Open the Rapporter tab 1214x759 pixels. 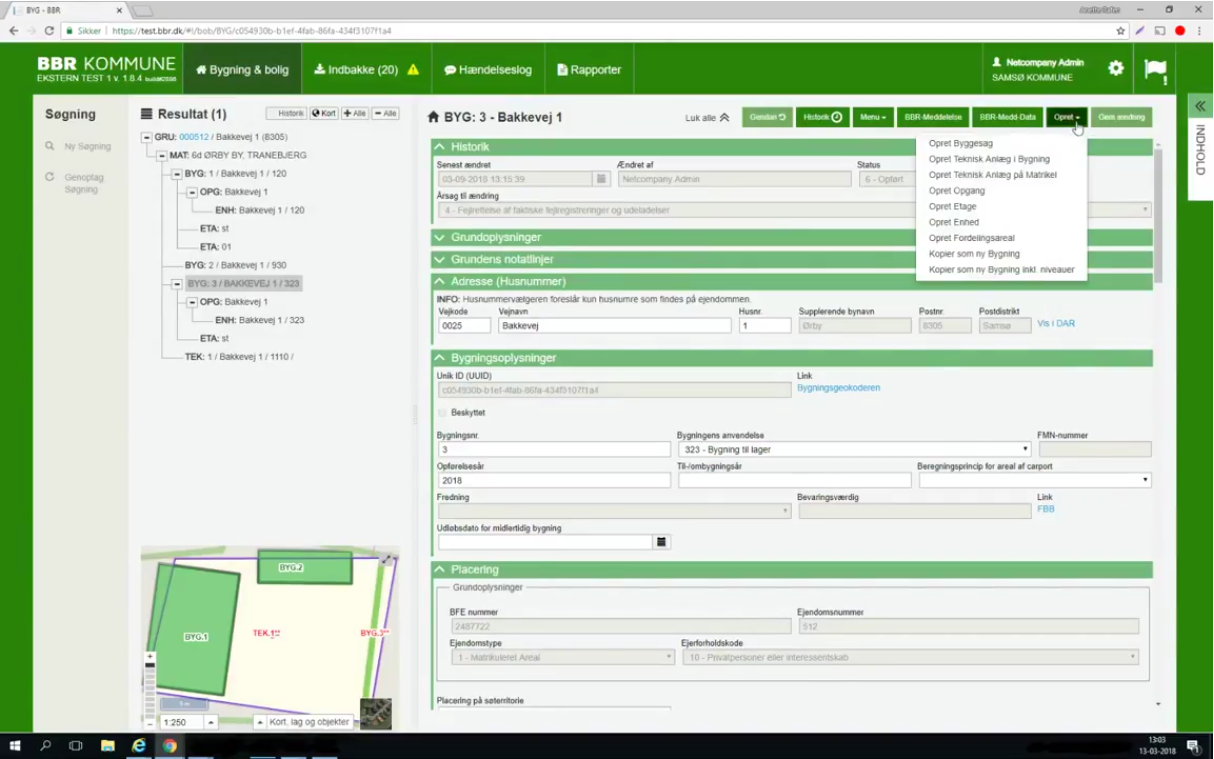click(589, 70)
